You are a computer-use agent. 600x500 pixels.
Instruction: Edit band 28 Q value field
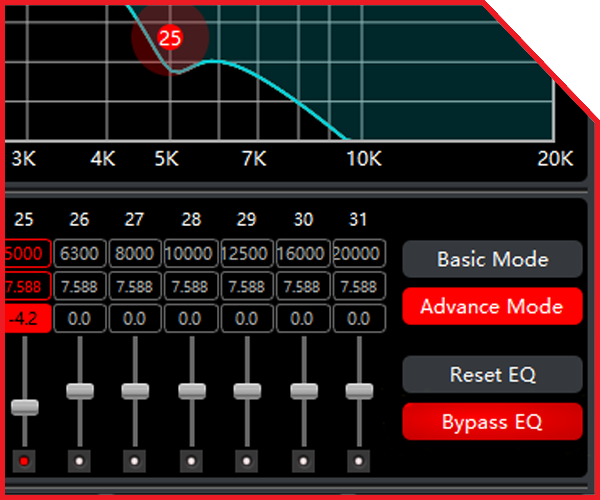coord(191,286)
